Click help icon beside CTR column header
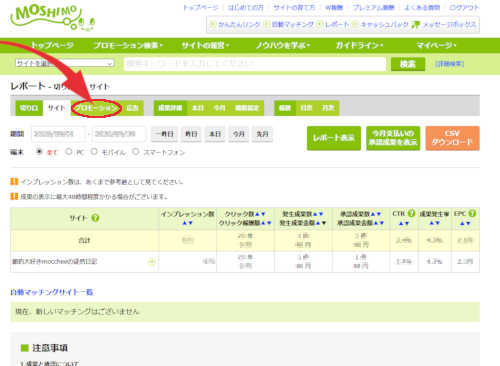 click(x=411, y=213)
